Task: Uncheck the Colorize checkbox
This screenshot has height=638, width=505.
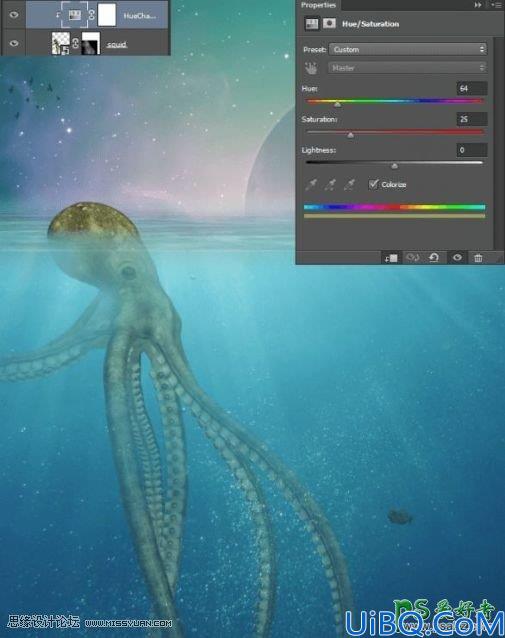Action: pyautogui.click(x=373, y=184)
